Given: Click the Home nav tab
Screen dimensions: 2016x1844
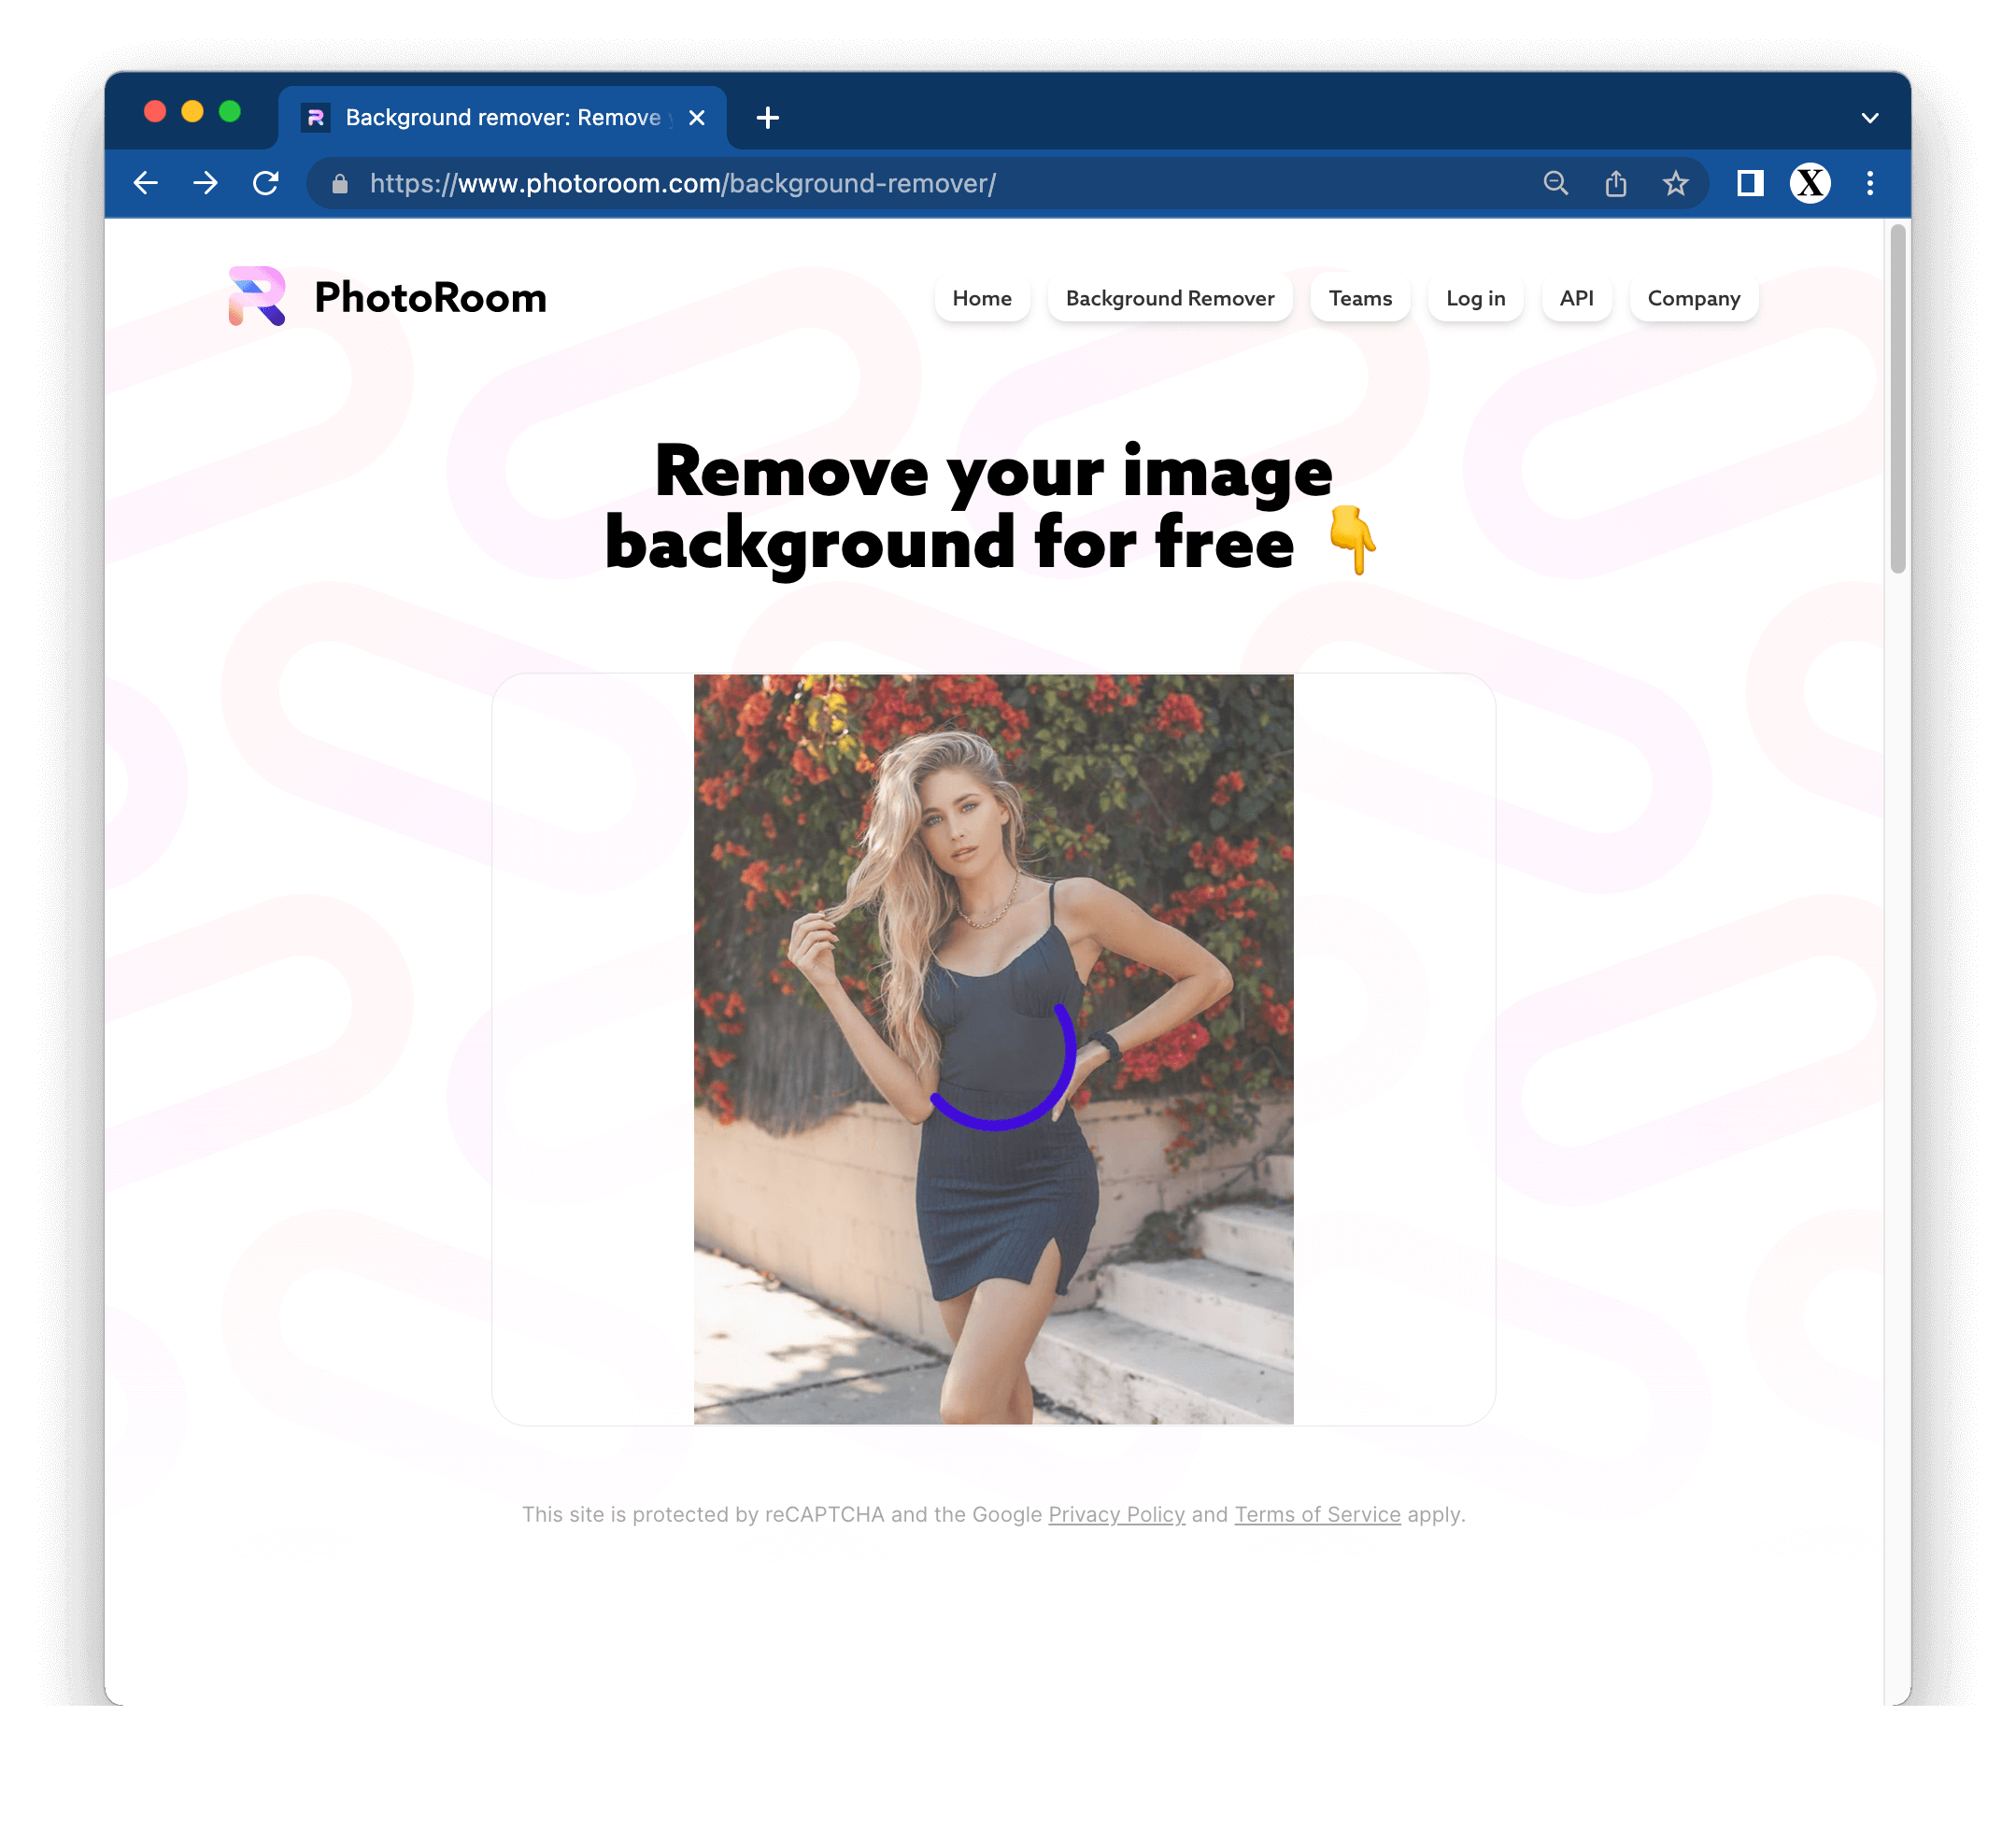Looking at the screenshot, I should pos(980,297).
